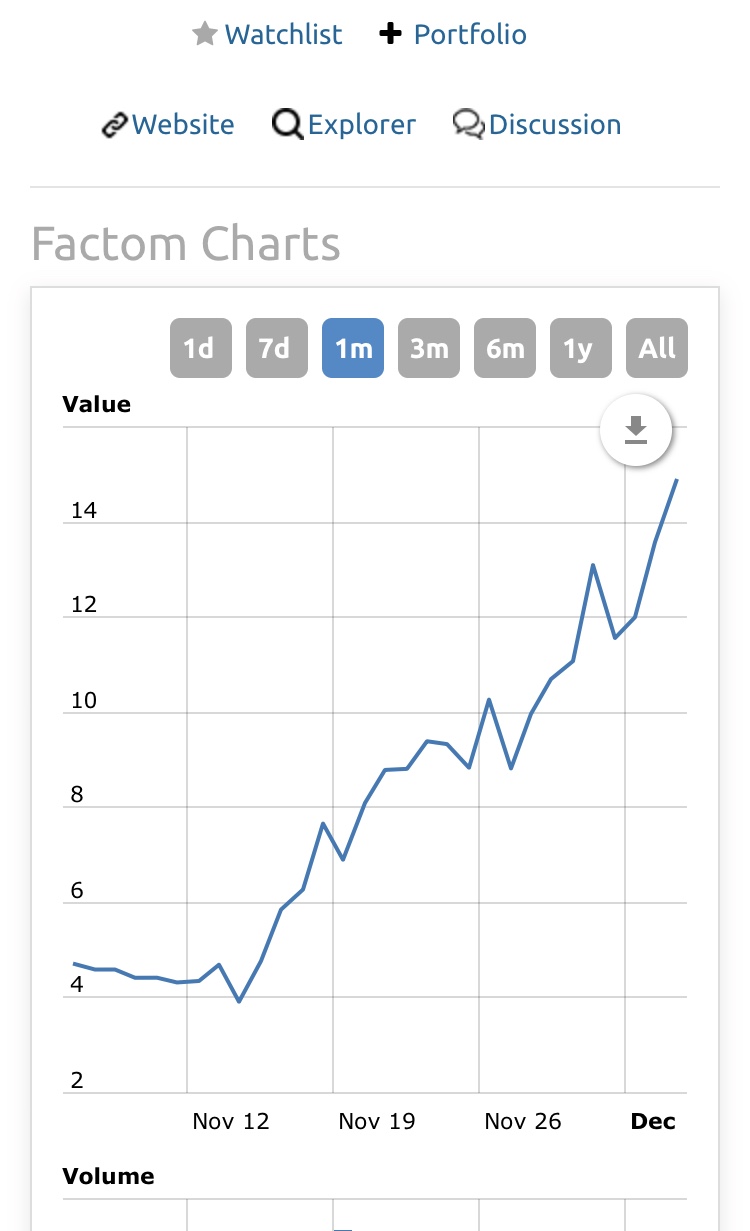Open the Watchlist text link
The image size is (750, 1231).
pyautogui.click(x=284, y=34)
